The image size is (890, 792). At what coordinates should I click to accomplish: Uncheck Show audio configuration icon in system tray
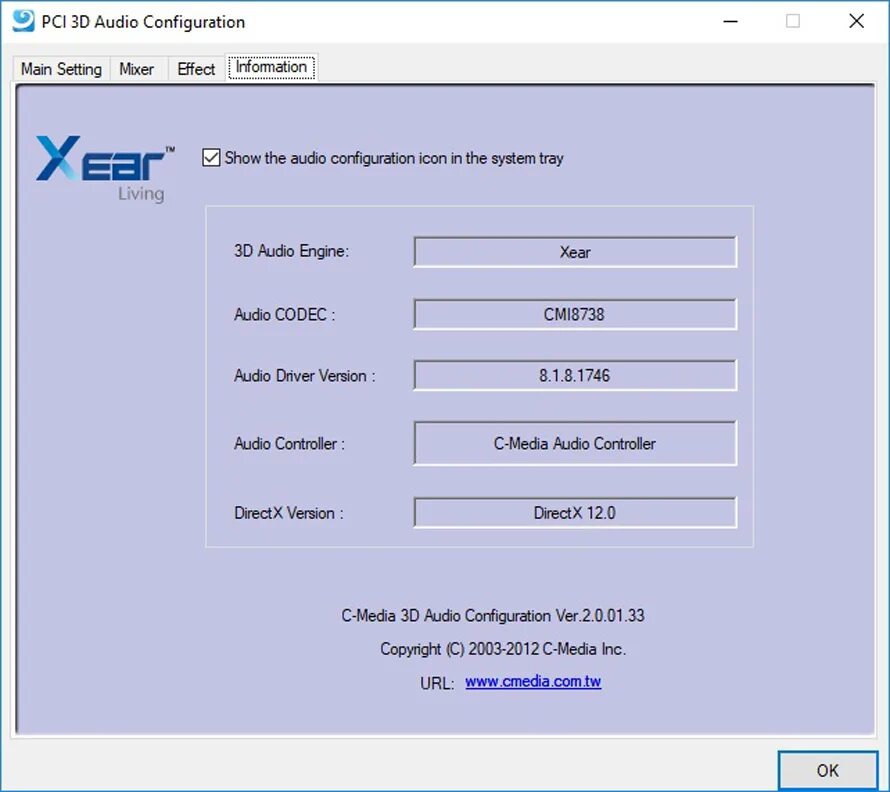pyautogui.click(x=211, y=158)
